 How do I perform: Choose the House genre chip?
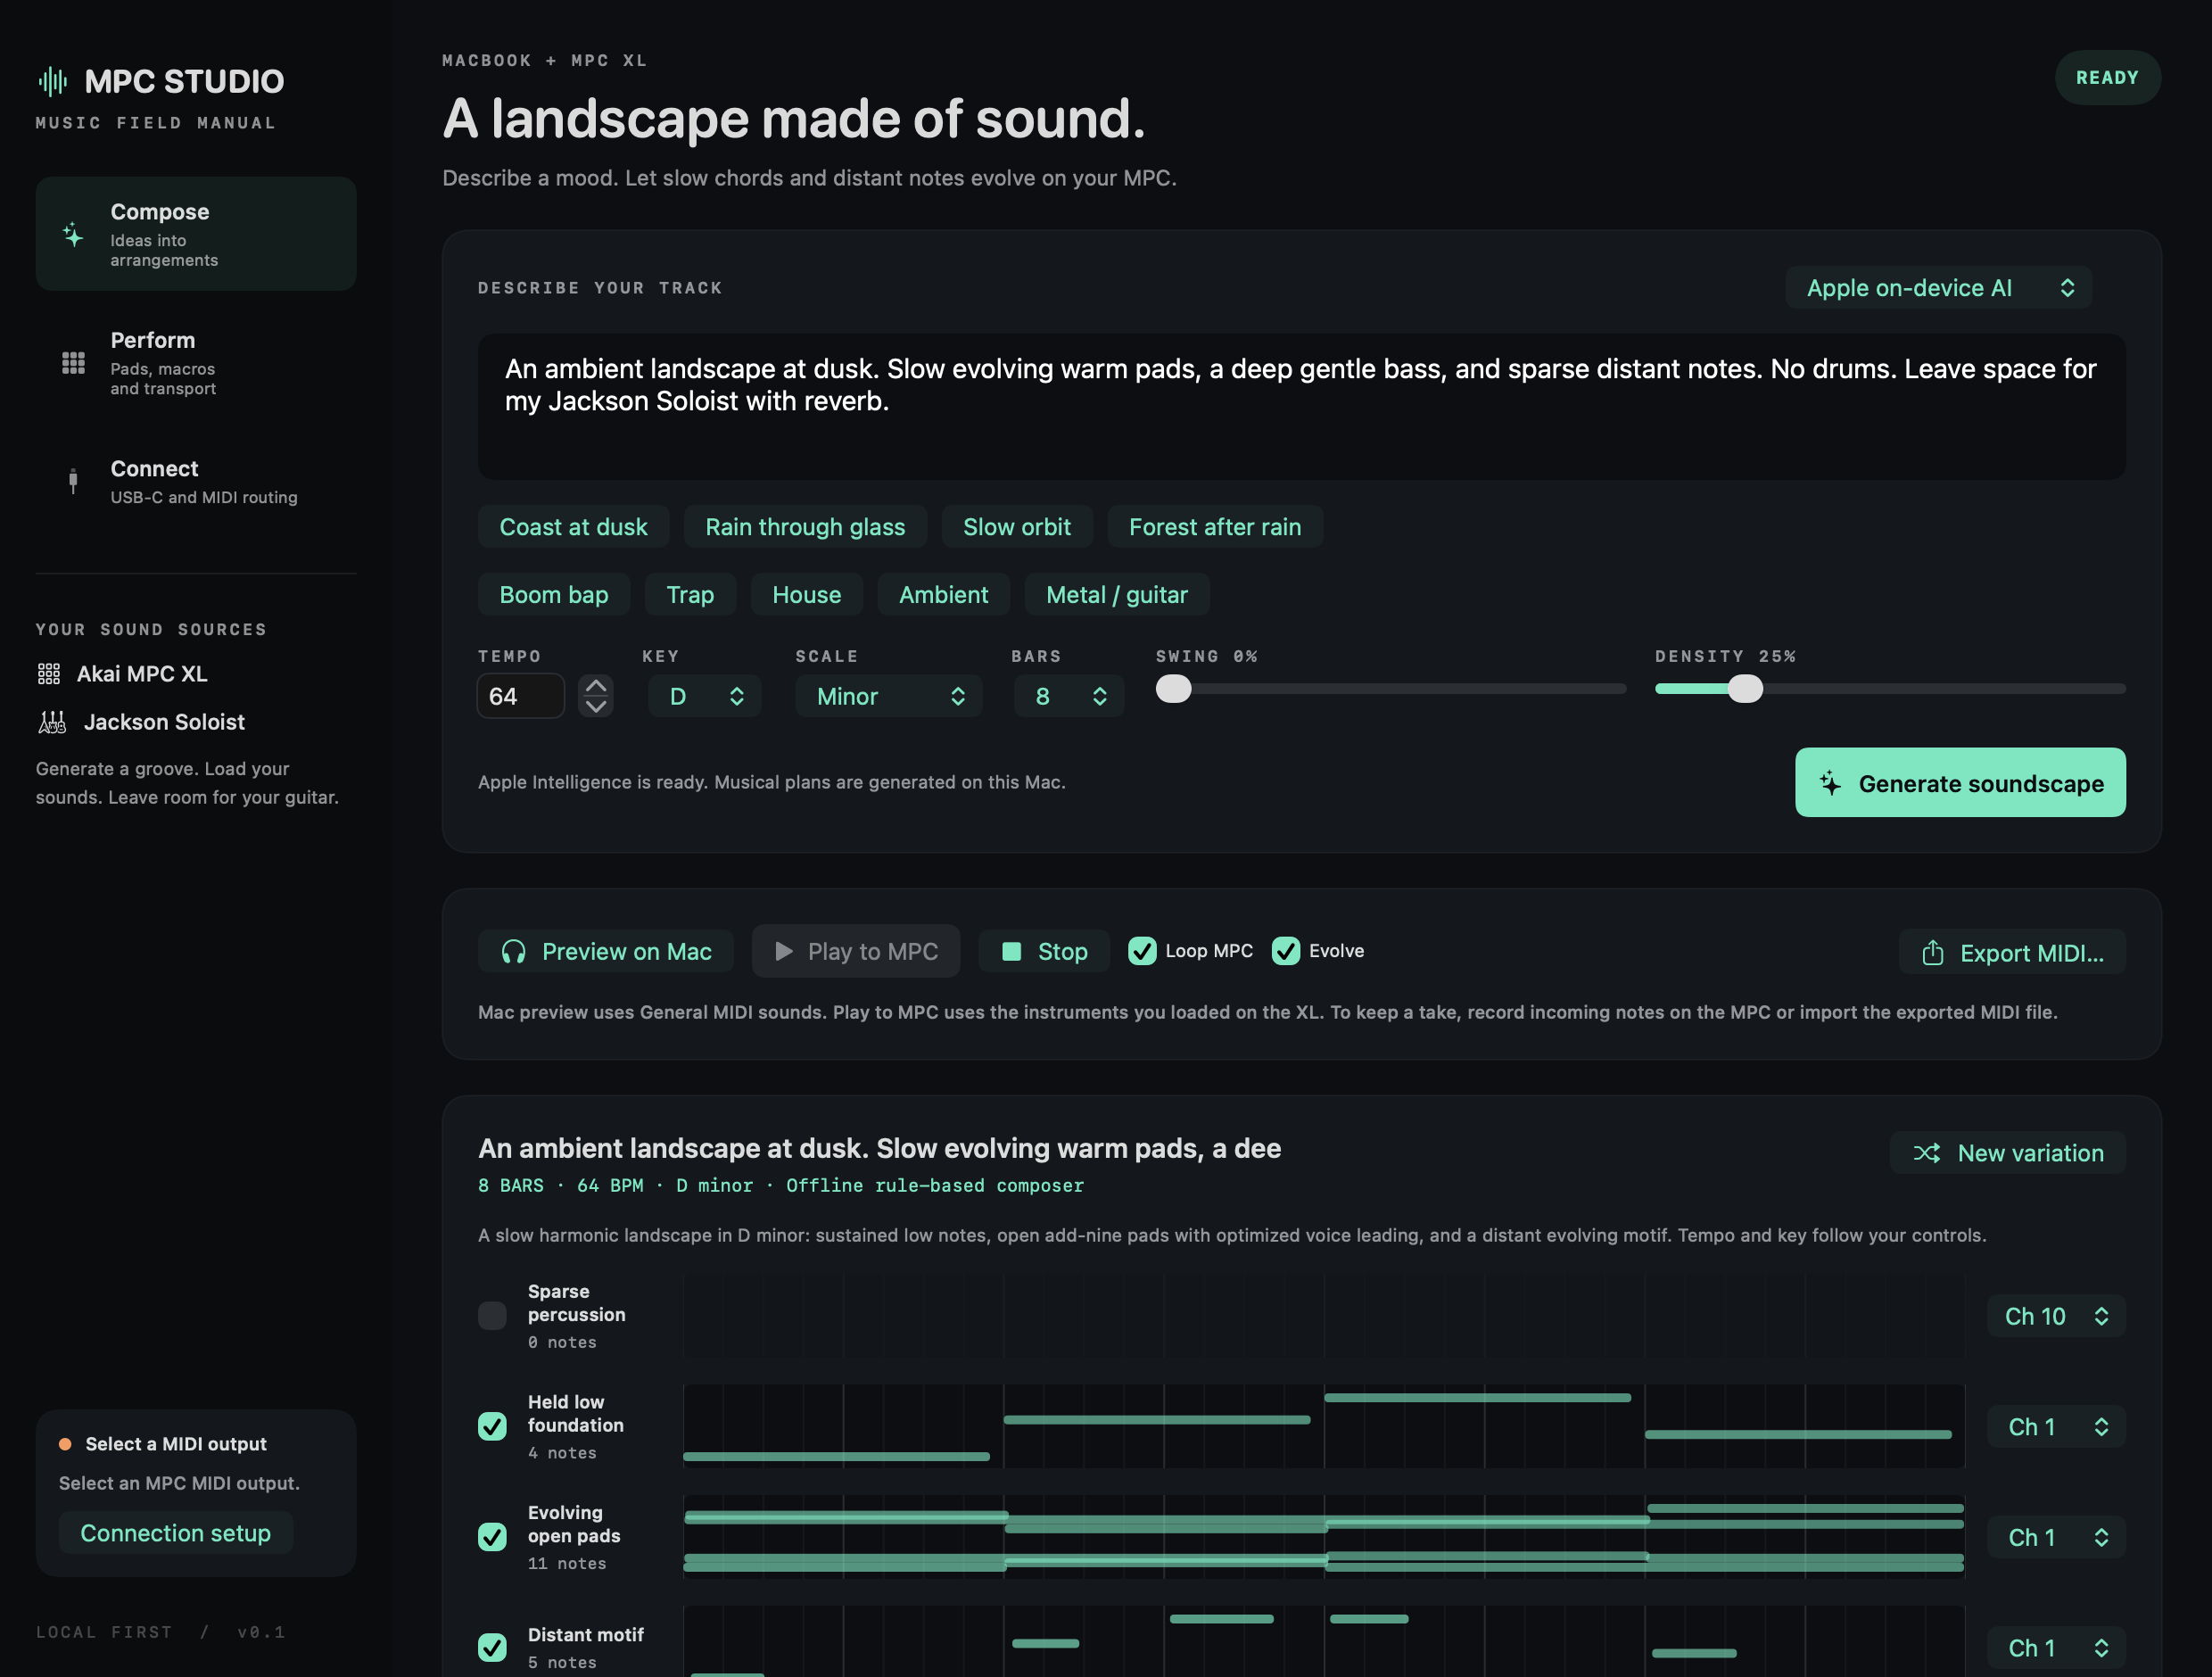pos(807,595)
